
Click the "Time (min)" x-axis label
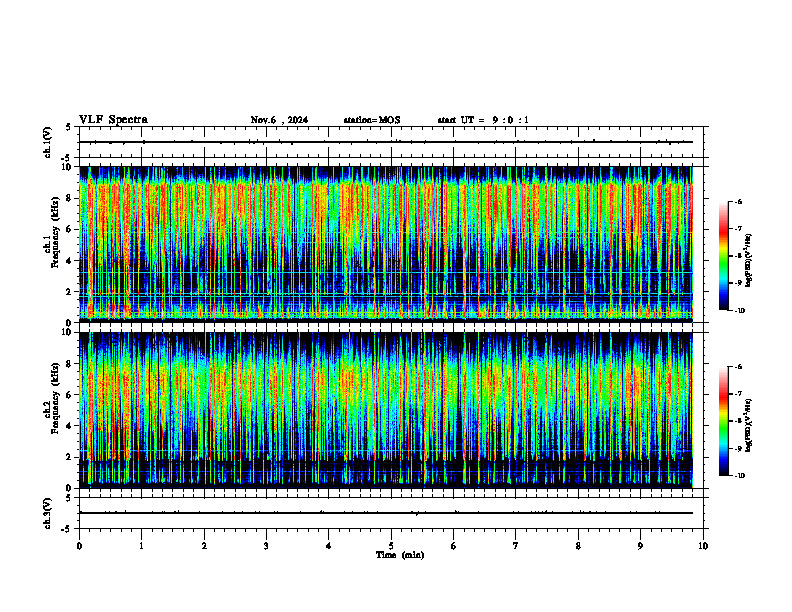click(400, 555)
